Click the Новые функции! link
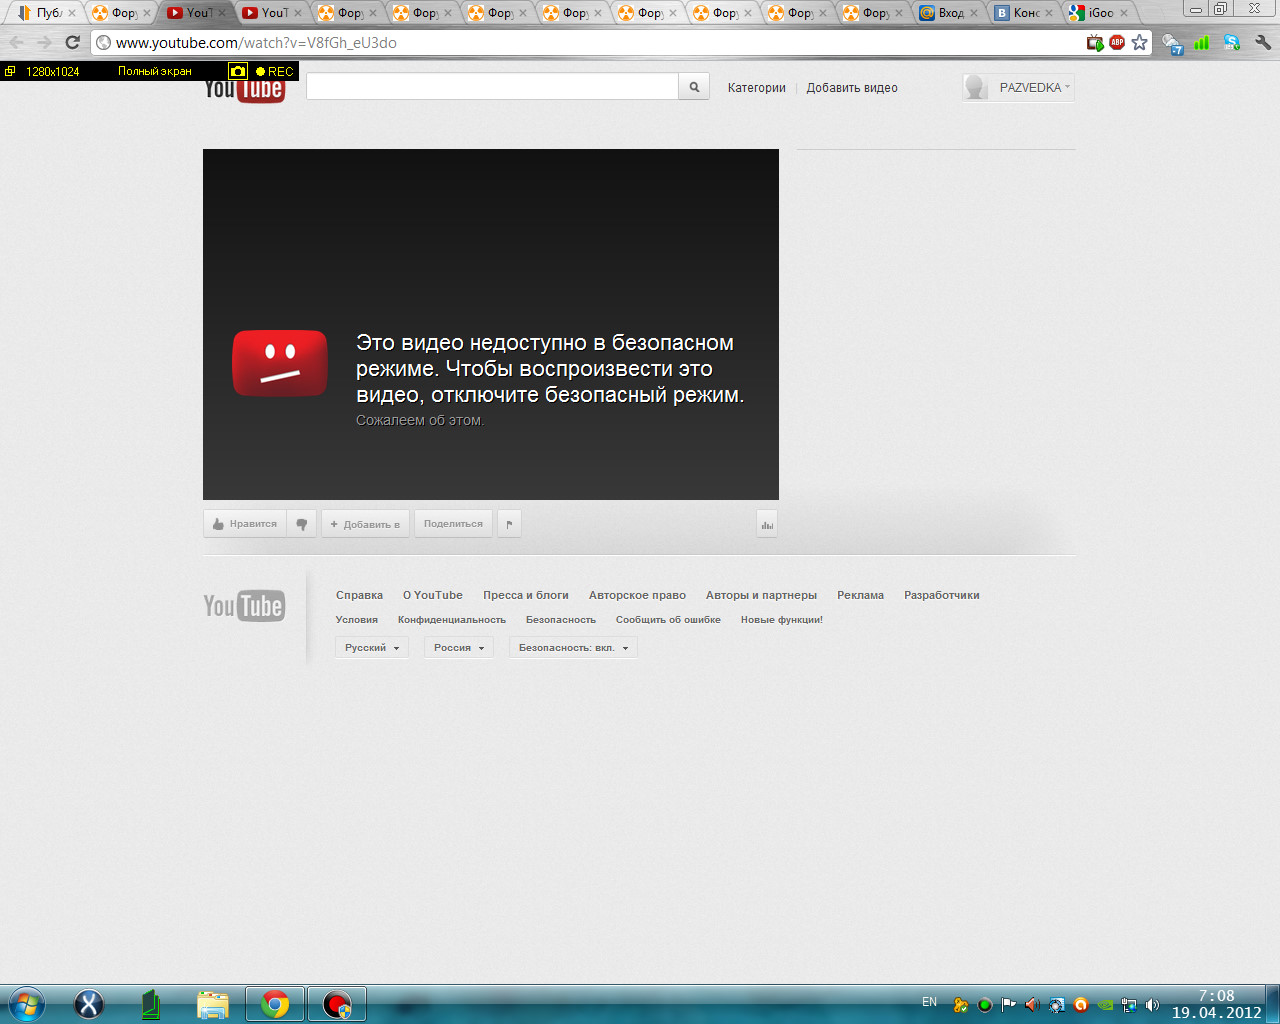1280x1024 pixels. [782, 620]
